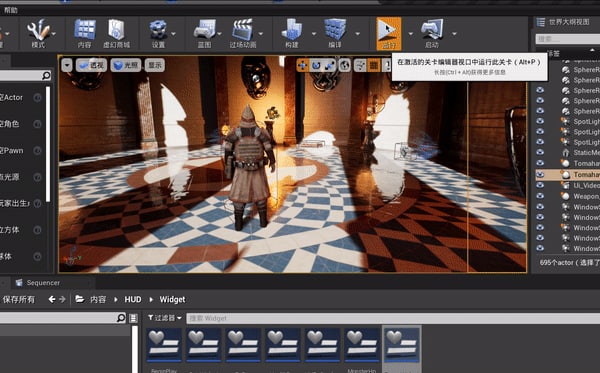Open the 过场动画 dropdown arrow
The image size is (600, 373).
click(261, 34)
